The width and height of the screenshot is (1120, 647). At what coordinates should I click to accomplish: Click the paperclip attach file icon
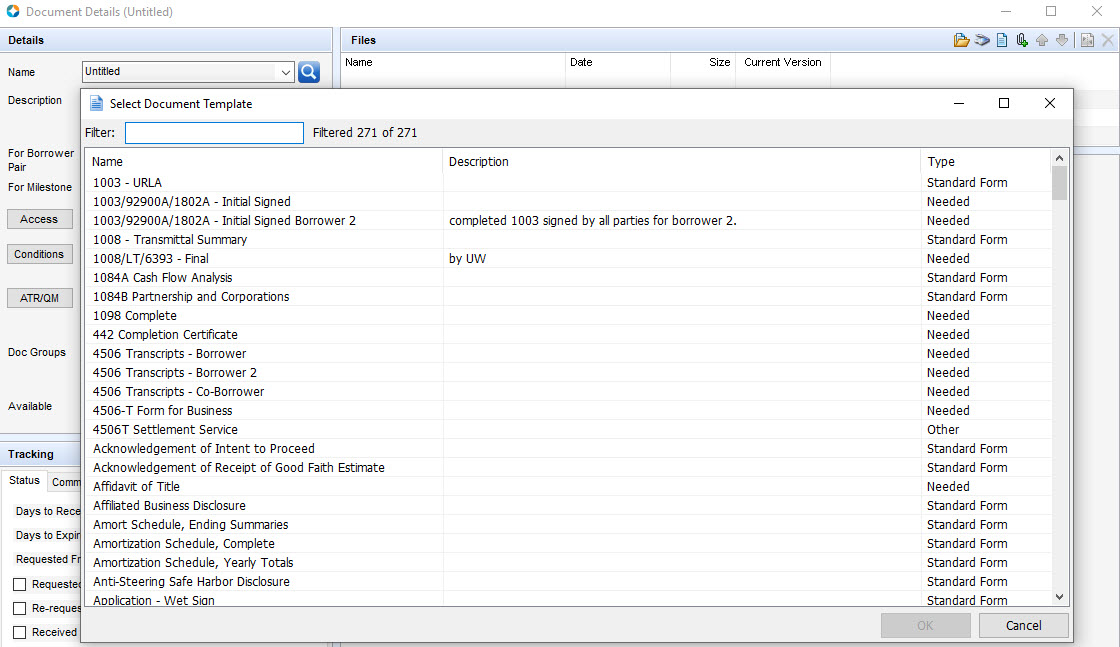pos(1021,40)
